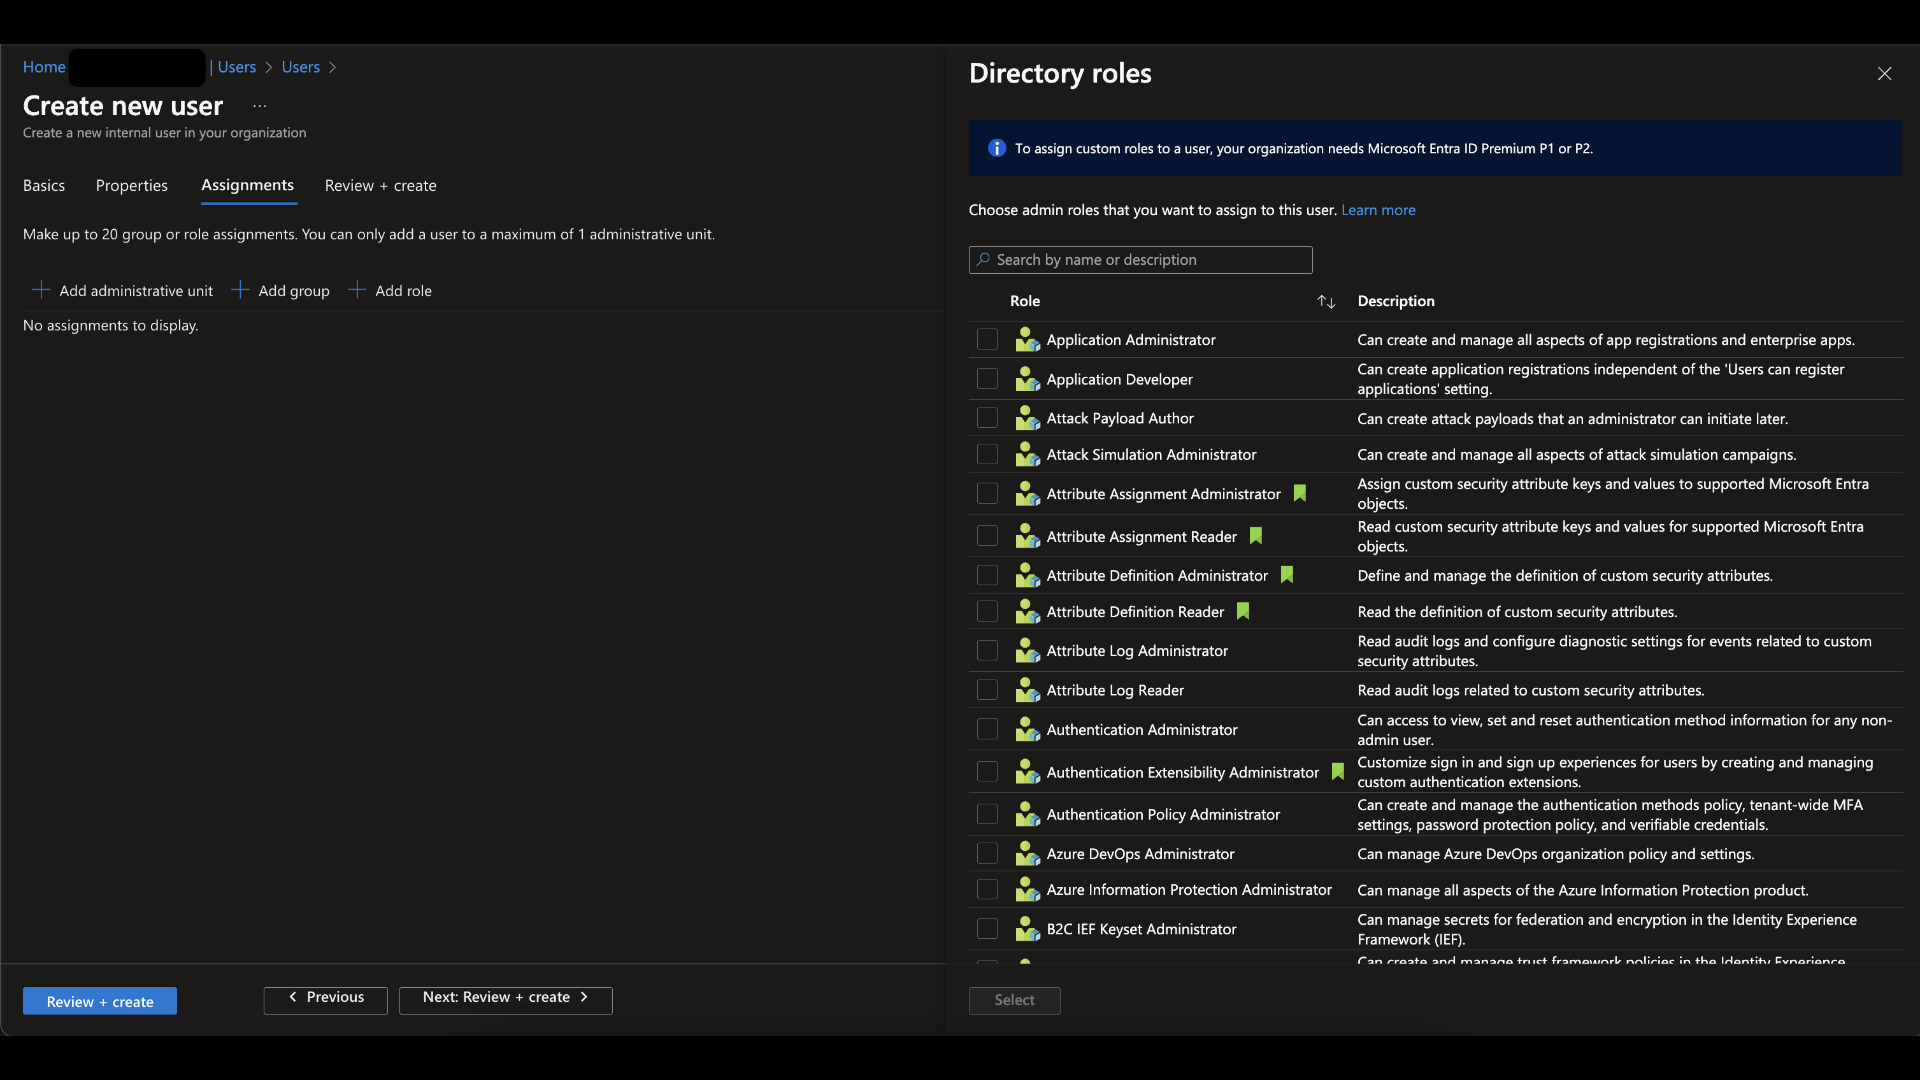Open the Review + create tab
This screenshot has height=1080, width=1920.
(380, 186)
